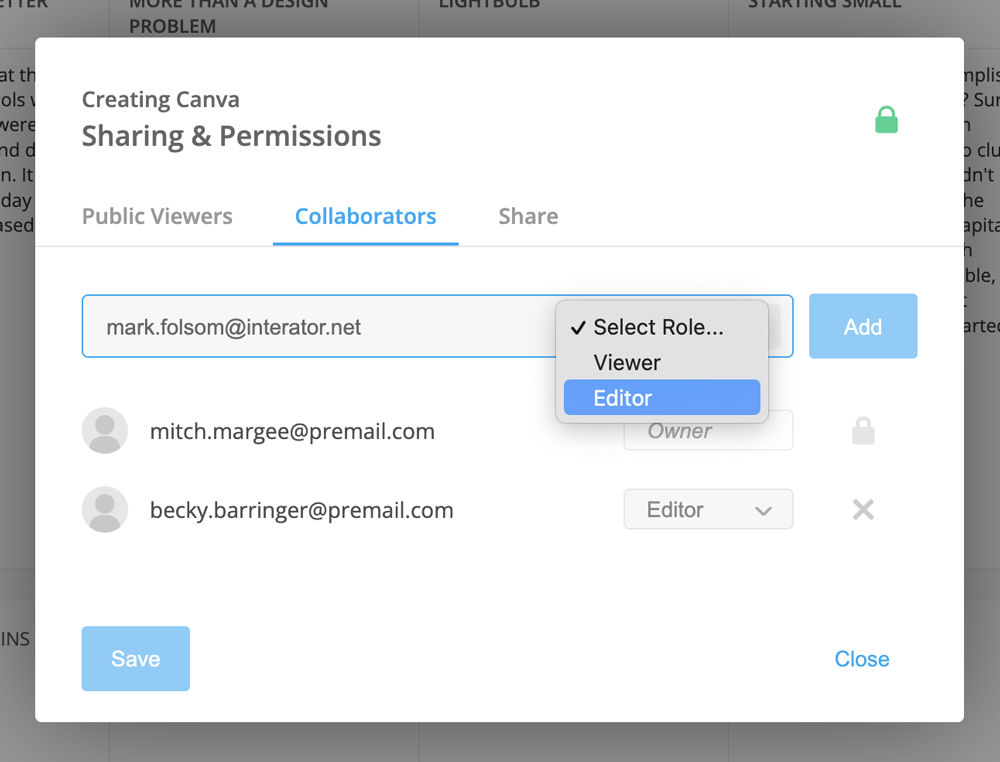
Task: Remove becky.barringer collaborator with the X icon
Action: 863,509
